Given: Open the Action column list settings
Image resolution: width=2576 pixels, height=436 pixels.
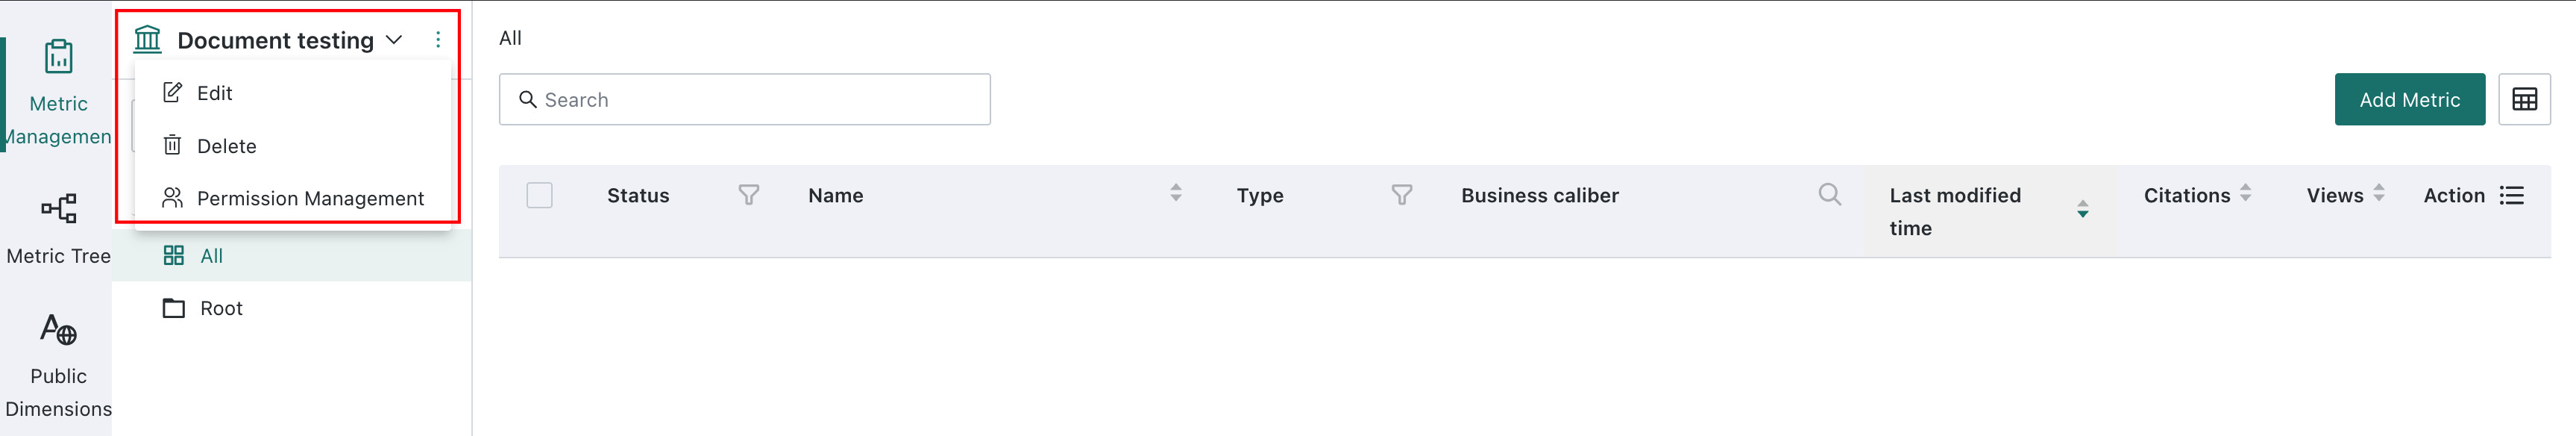Looking at the screenshot, I should [x=2511, y=195].
